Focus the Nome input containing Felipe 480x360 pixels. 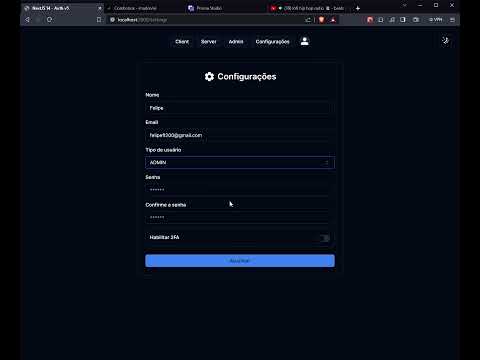pyautogui.click(x=240, y=108)
